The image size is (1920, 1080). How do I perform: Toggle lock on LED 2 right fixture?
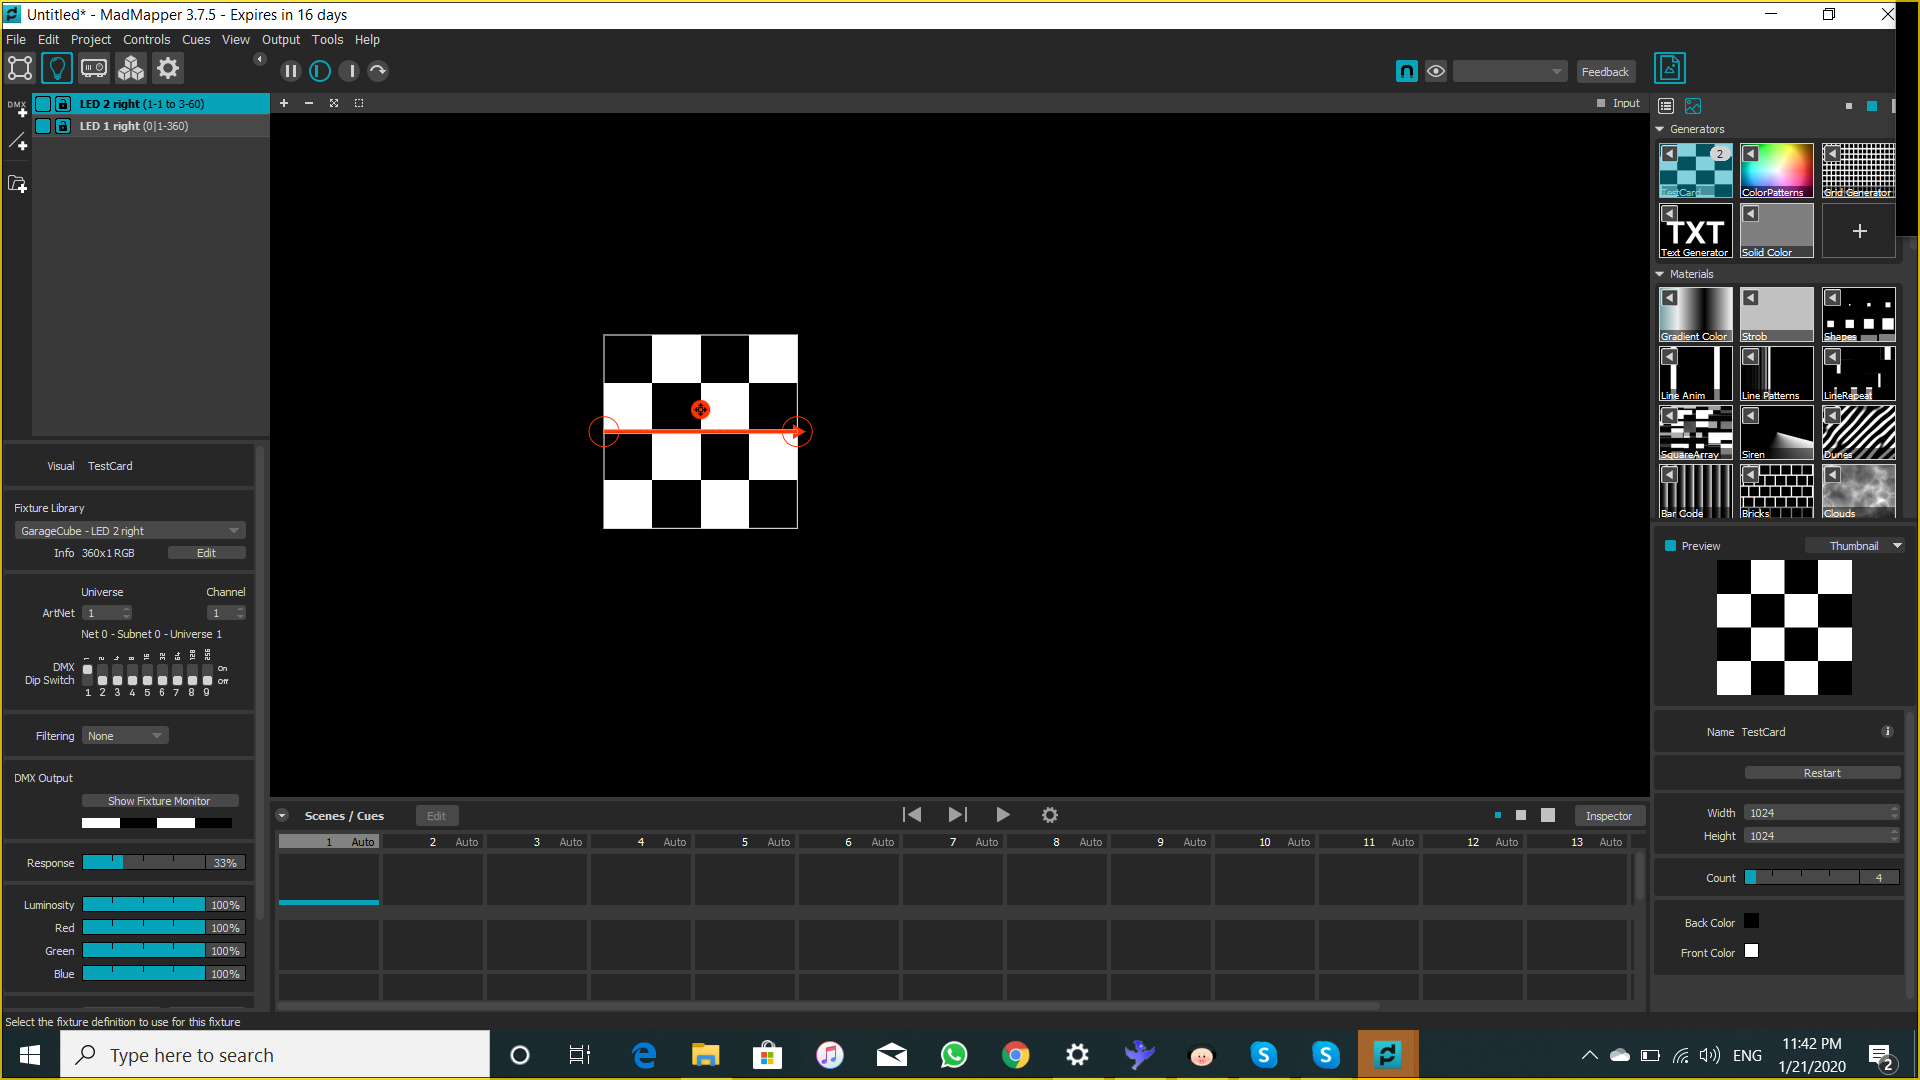[x=63, y=104]
